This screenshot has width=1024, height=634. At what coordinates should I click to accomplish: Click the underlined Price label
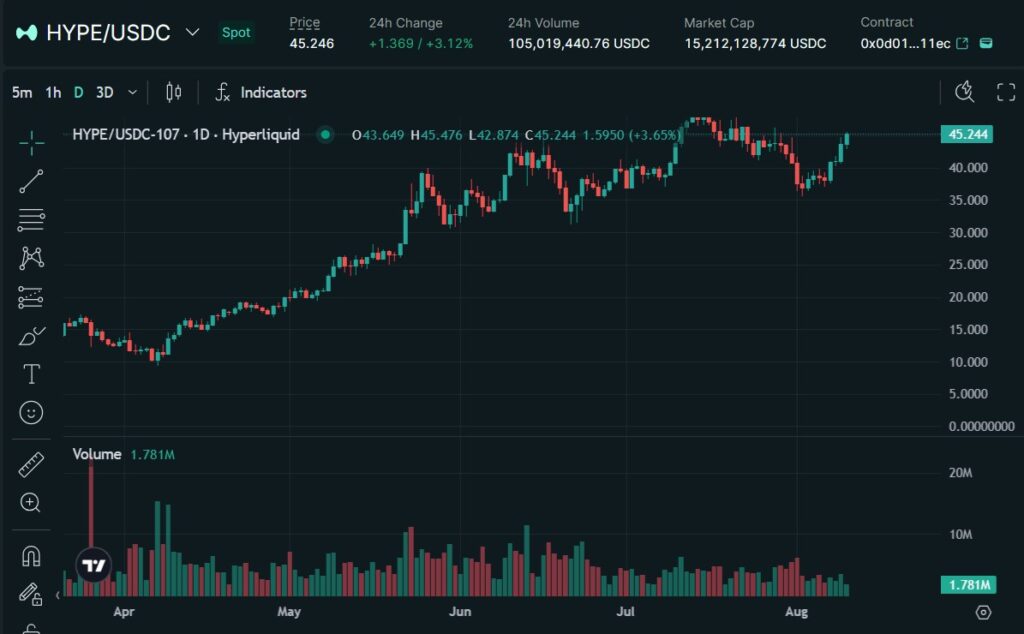coord(304,23)
